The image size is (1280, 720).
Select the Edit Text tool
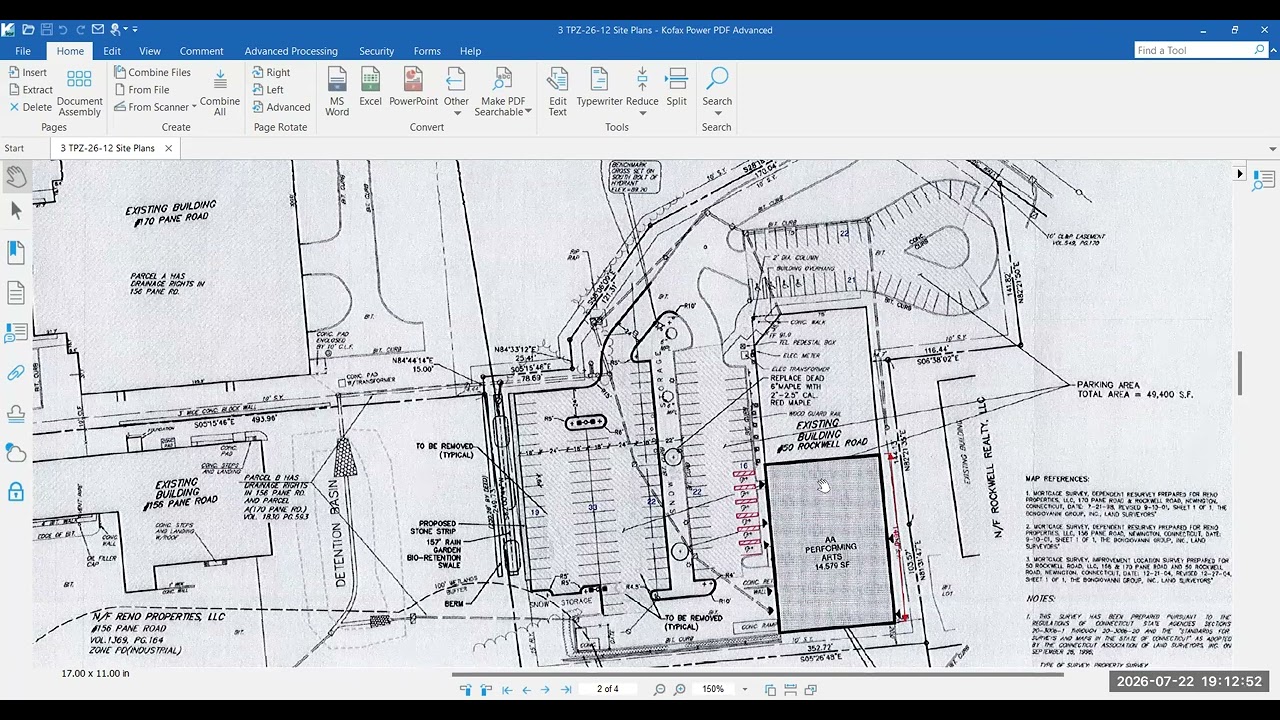coord(558,91)
